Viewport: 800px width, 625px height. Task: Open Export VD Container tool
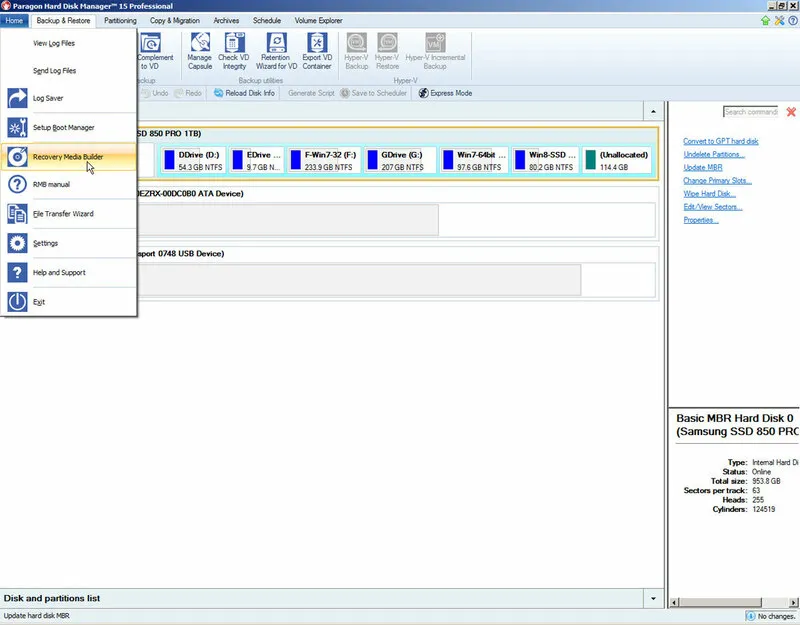tap(317, 52)
